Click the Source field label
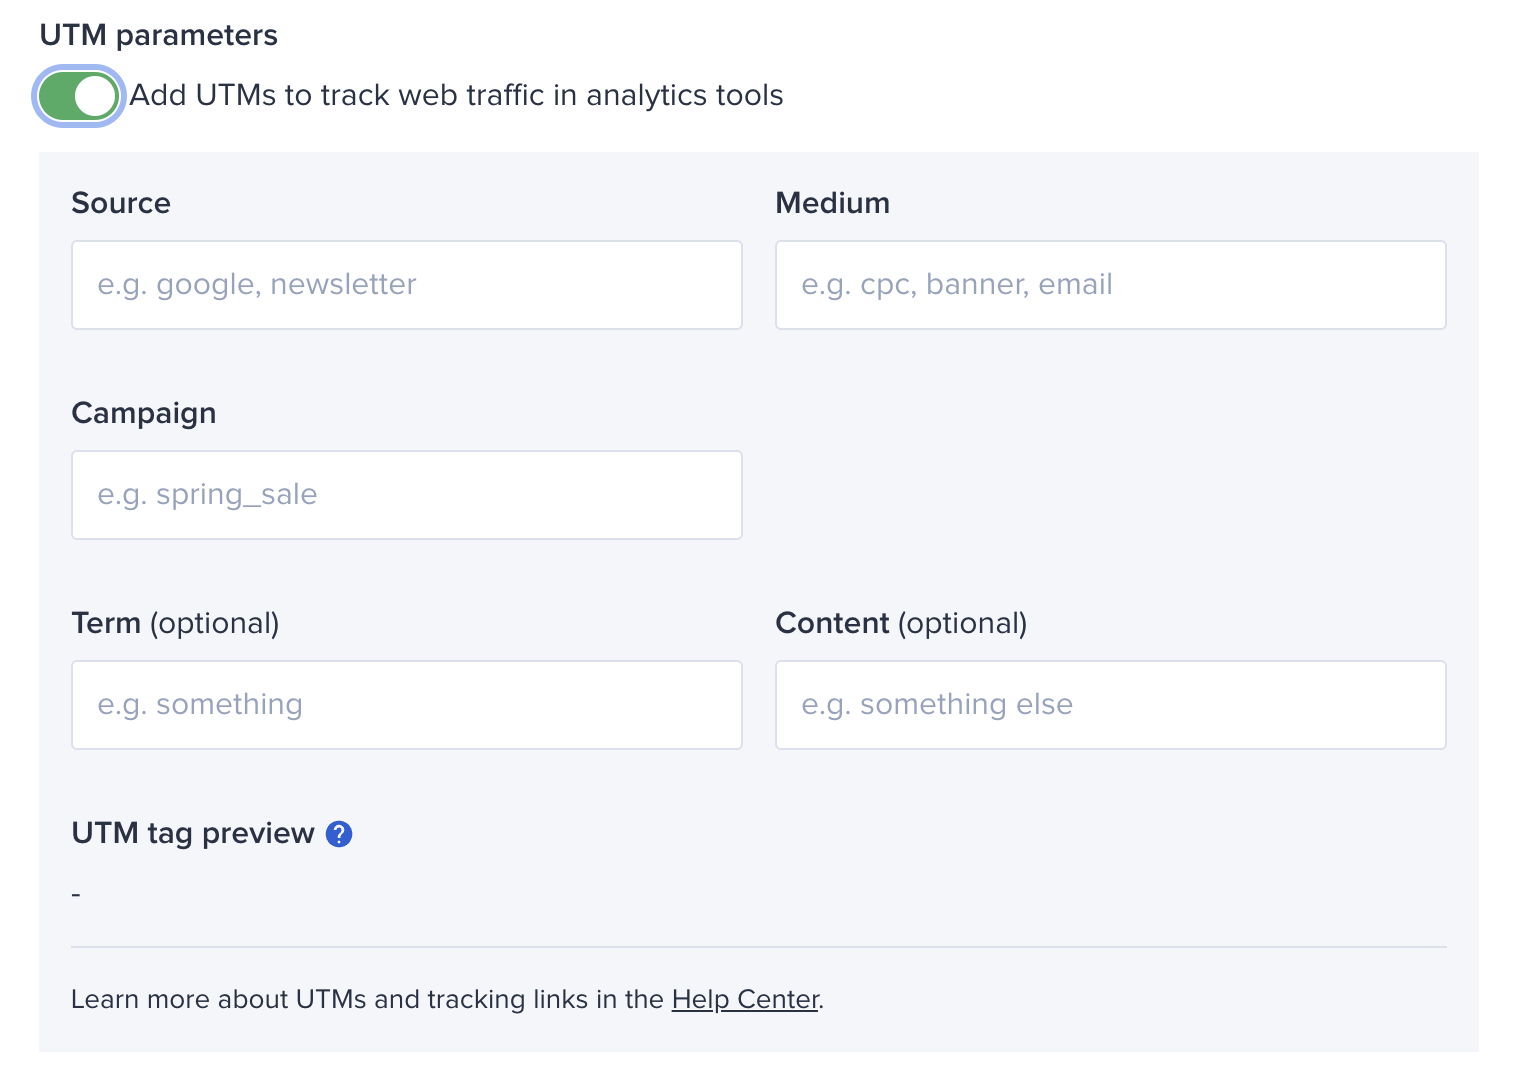This screenshot has height=1088, width=1528. (121, 203)
